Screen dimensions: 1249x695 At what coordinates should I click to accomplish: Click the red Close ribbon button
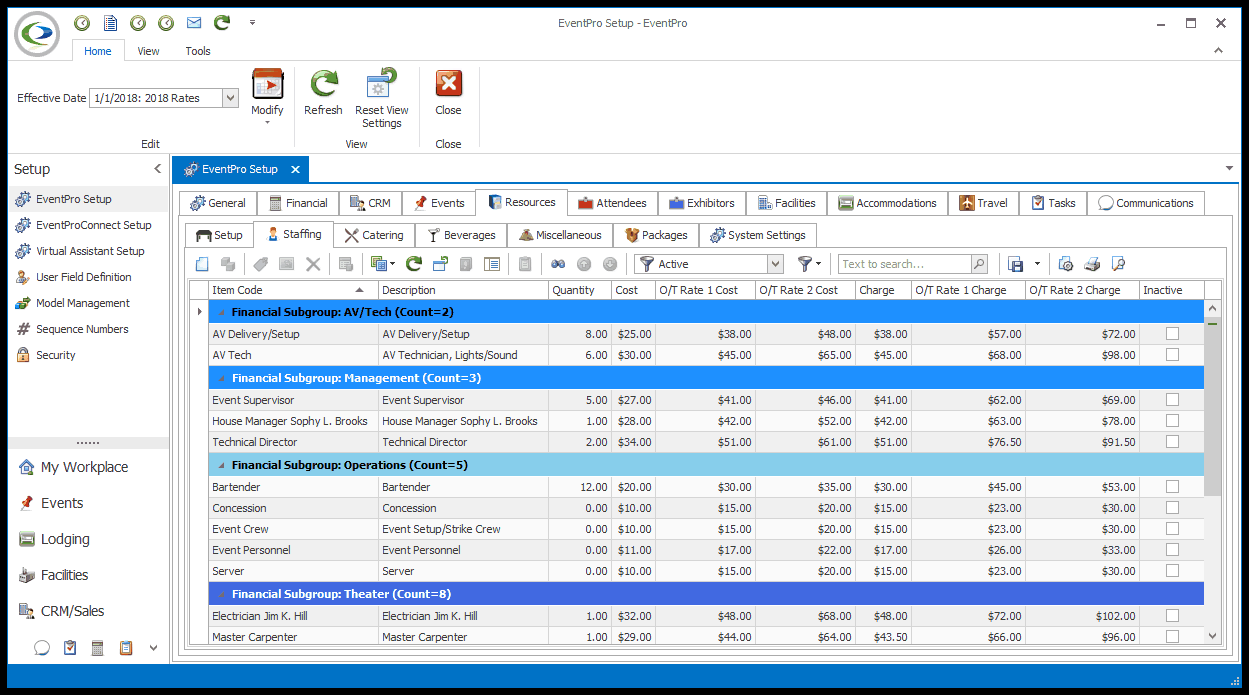(448, 93)
